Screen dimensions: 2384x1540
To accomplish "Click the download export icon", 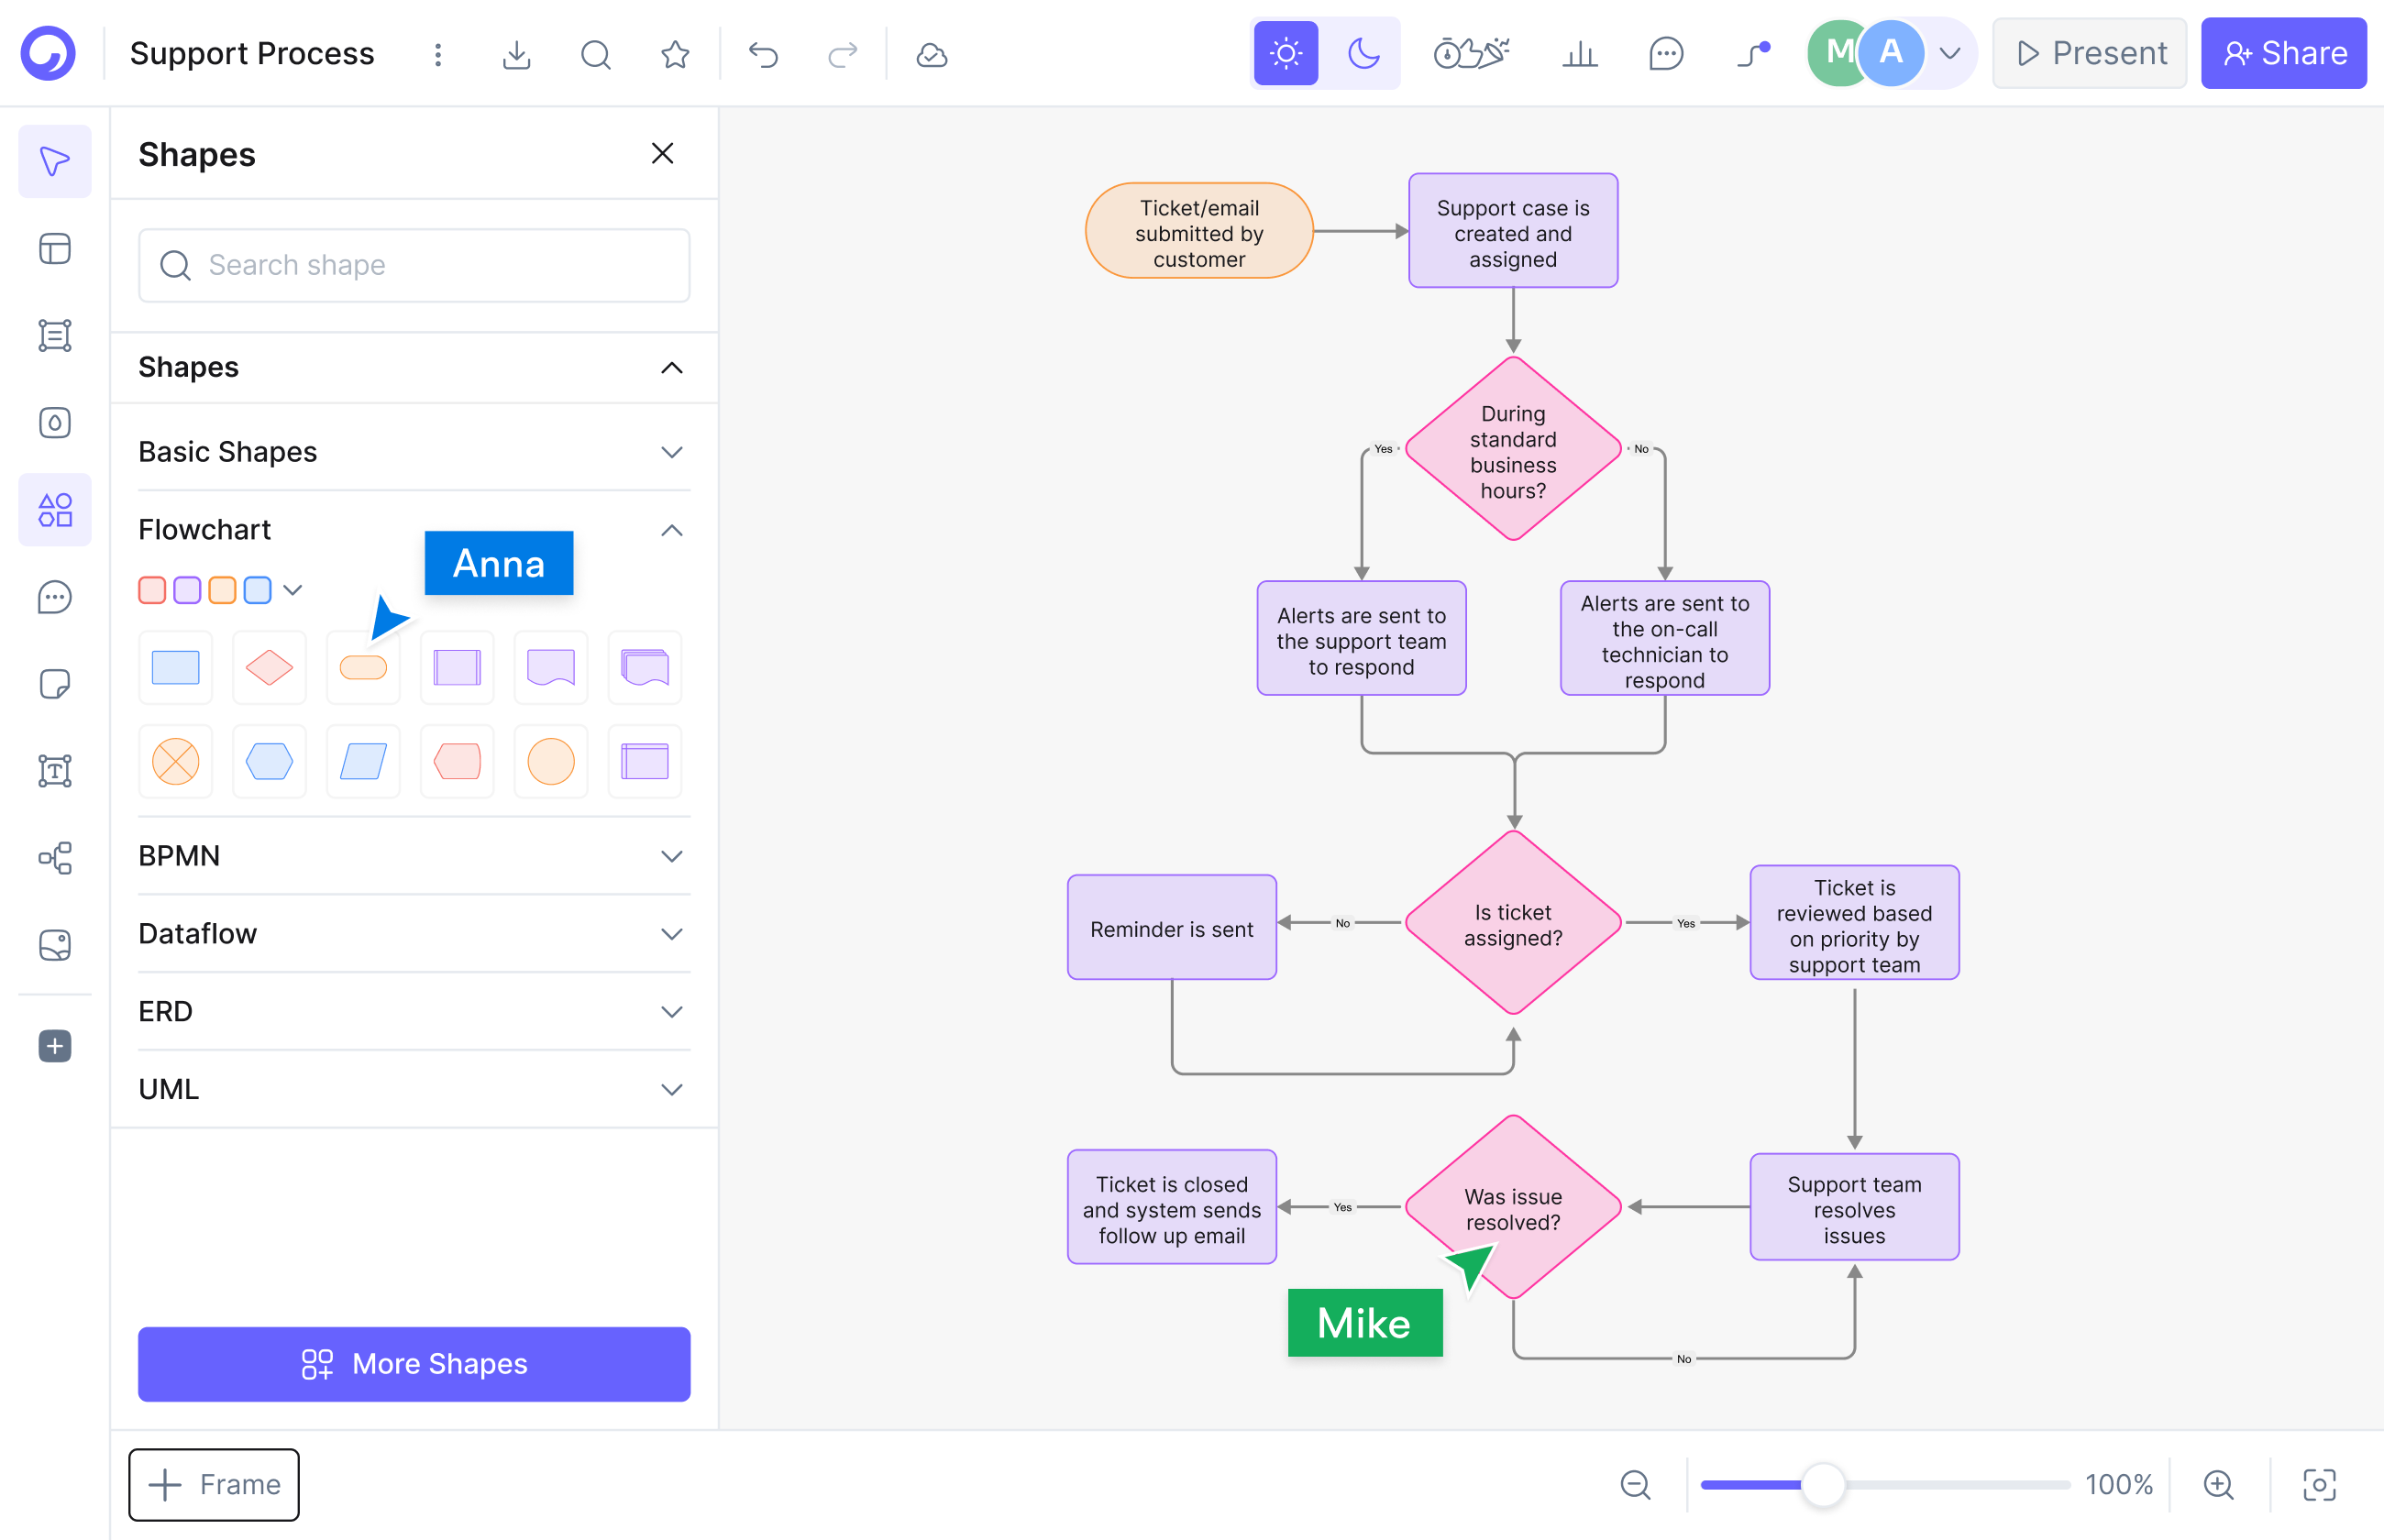I will pyautogui.click(x=516, y=54).
